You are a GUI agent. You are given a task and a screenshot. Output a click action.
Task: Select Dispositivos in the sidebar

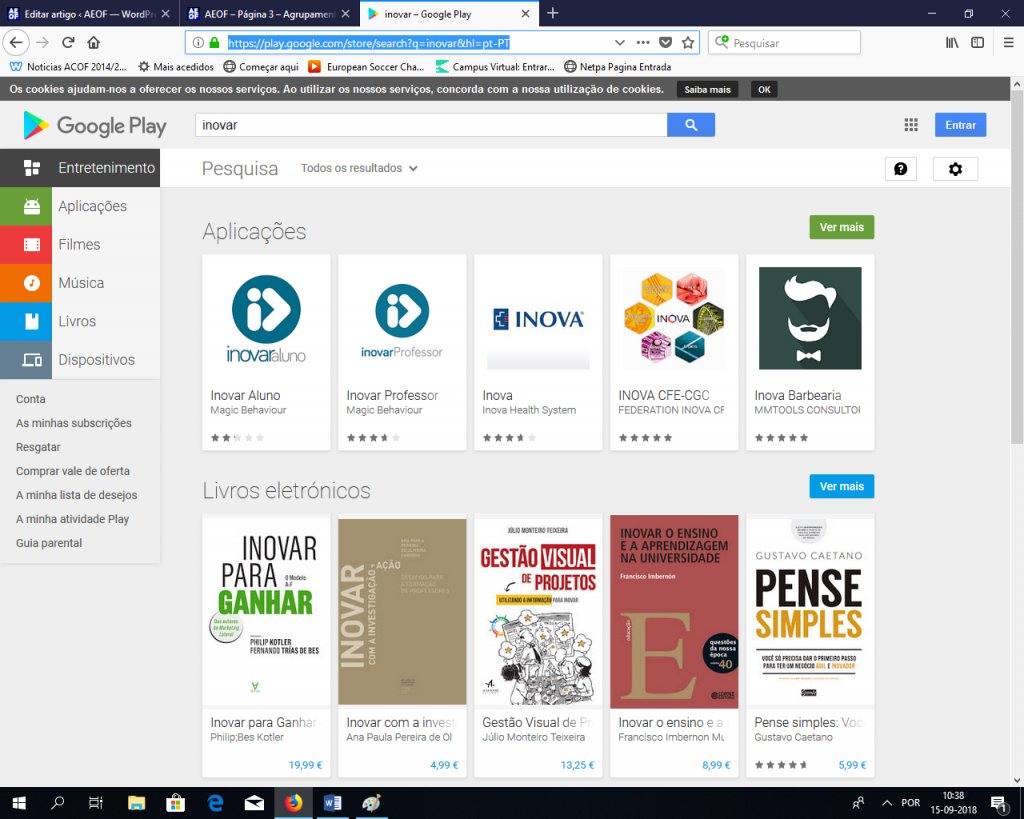point(80,360)
